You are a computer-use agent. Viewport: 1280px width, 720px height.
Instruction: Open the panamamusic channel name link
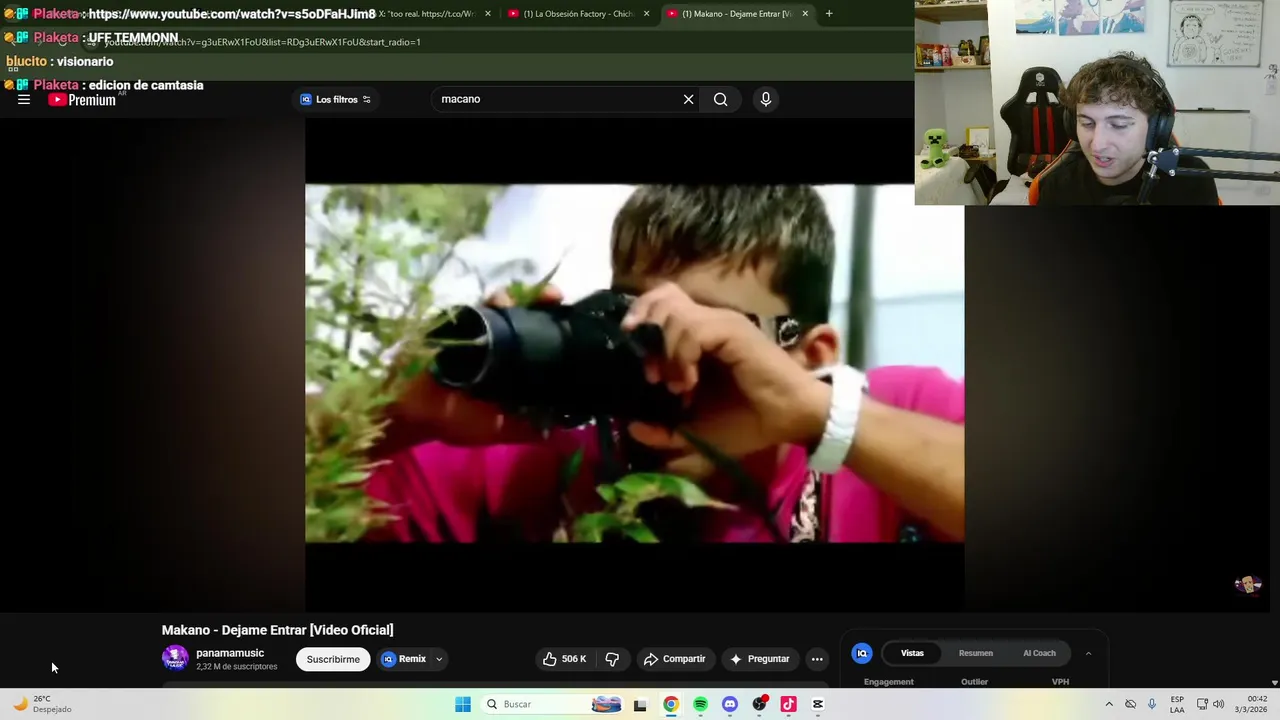tap(230, 653)
